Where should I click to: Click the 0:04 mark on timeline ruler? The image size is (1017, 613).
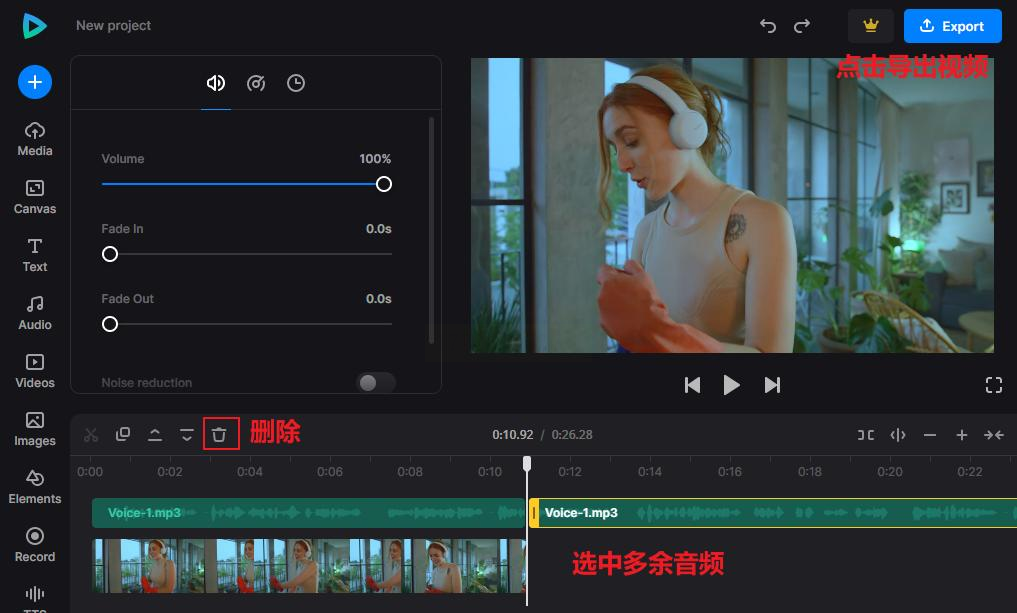coord(250,472)
